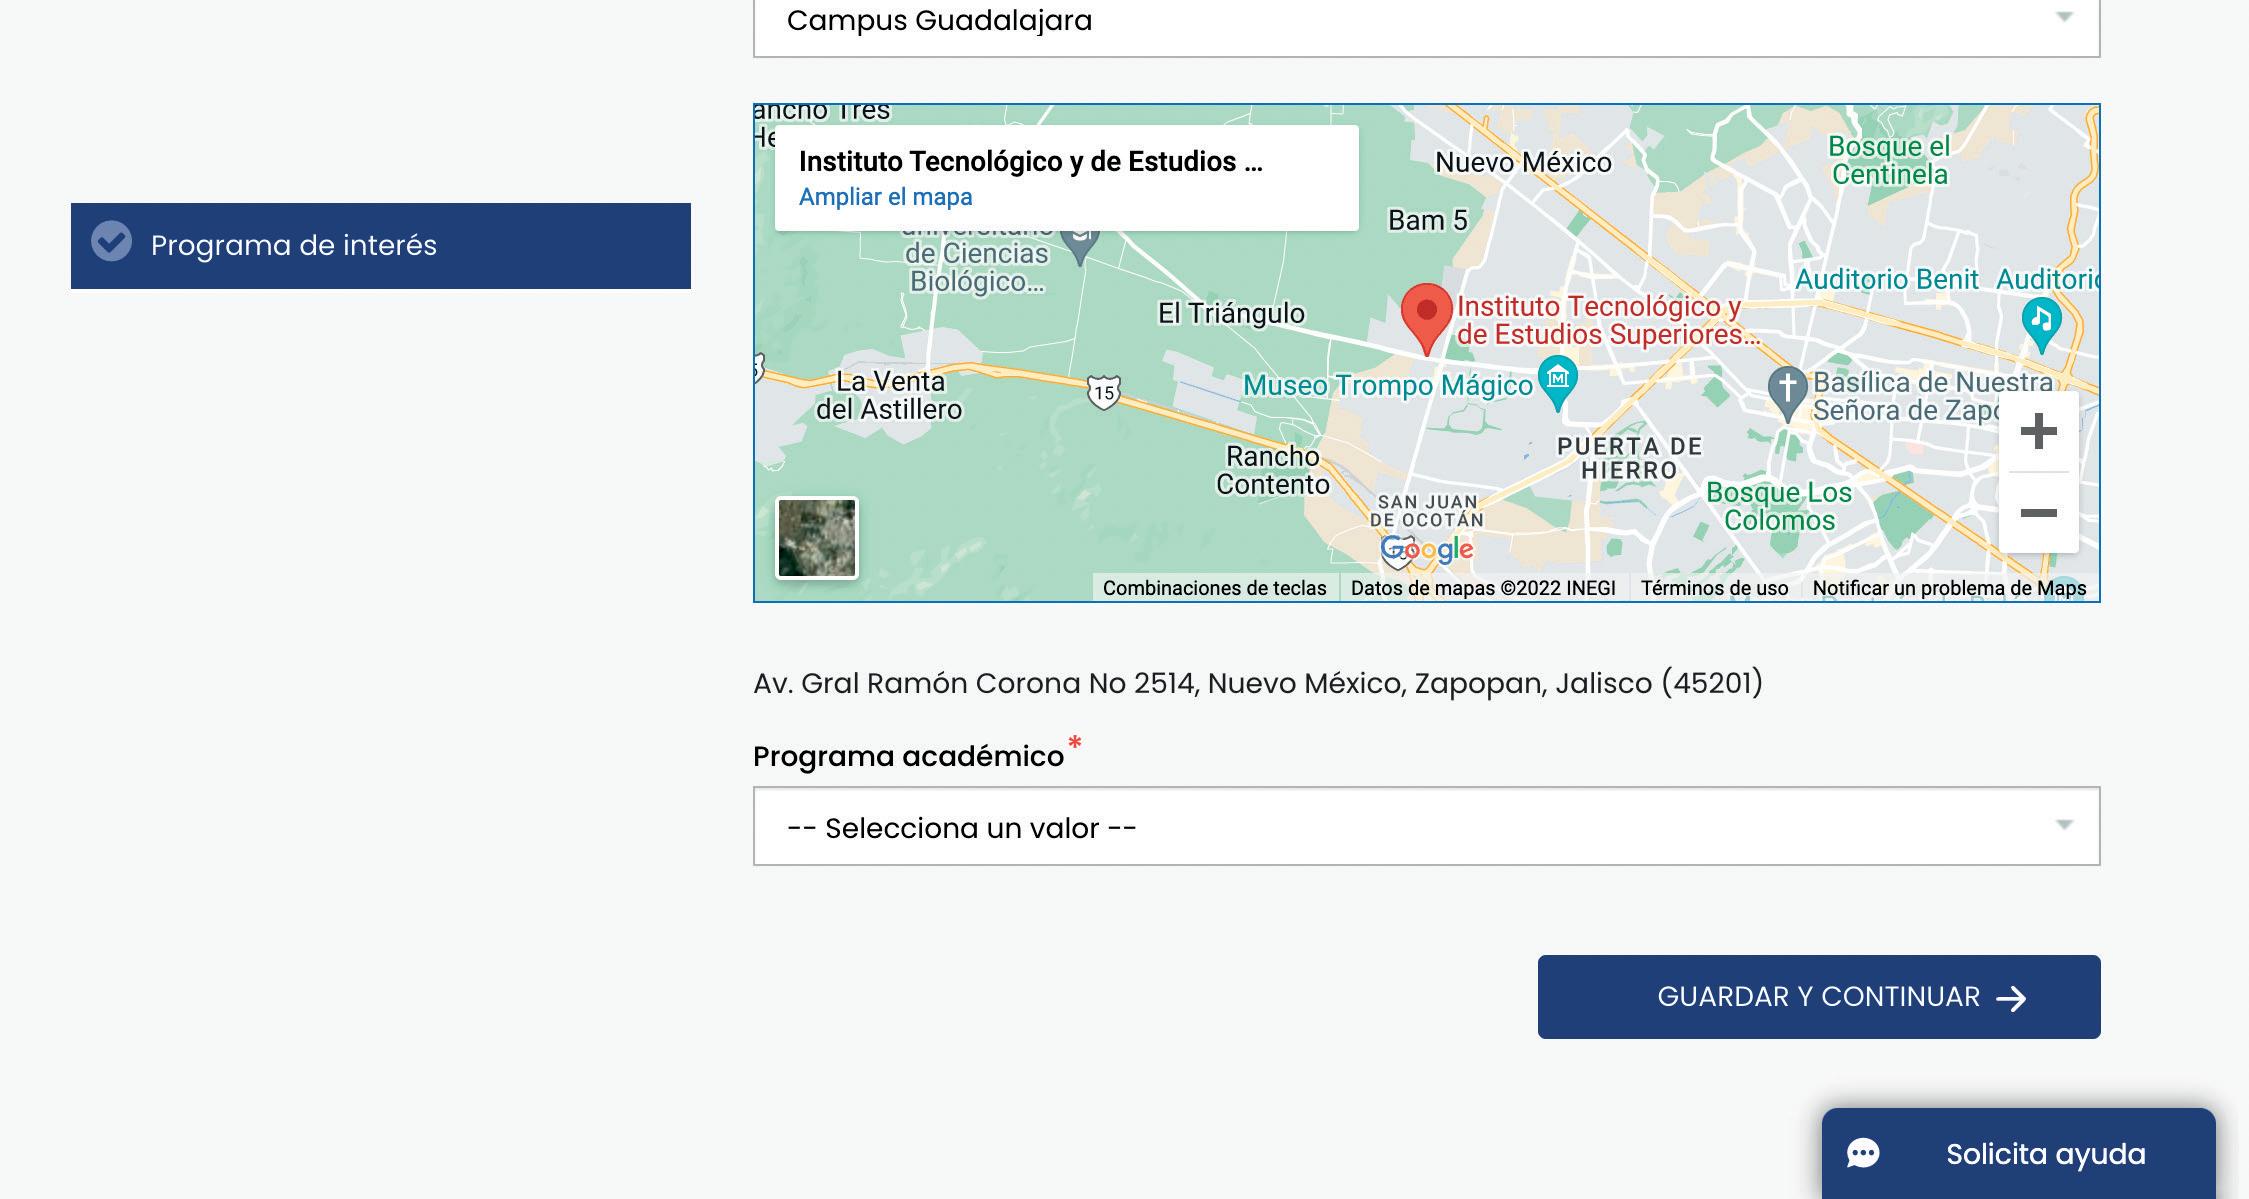The image size is (2249, 1199).
Task: Open Términos de uso map link
Action: [1714, 588]
